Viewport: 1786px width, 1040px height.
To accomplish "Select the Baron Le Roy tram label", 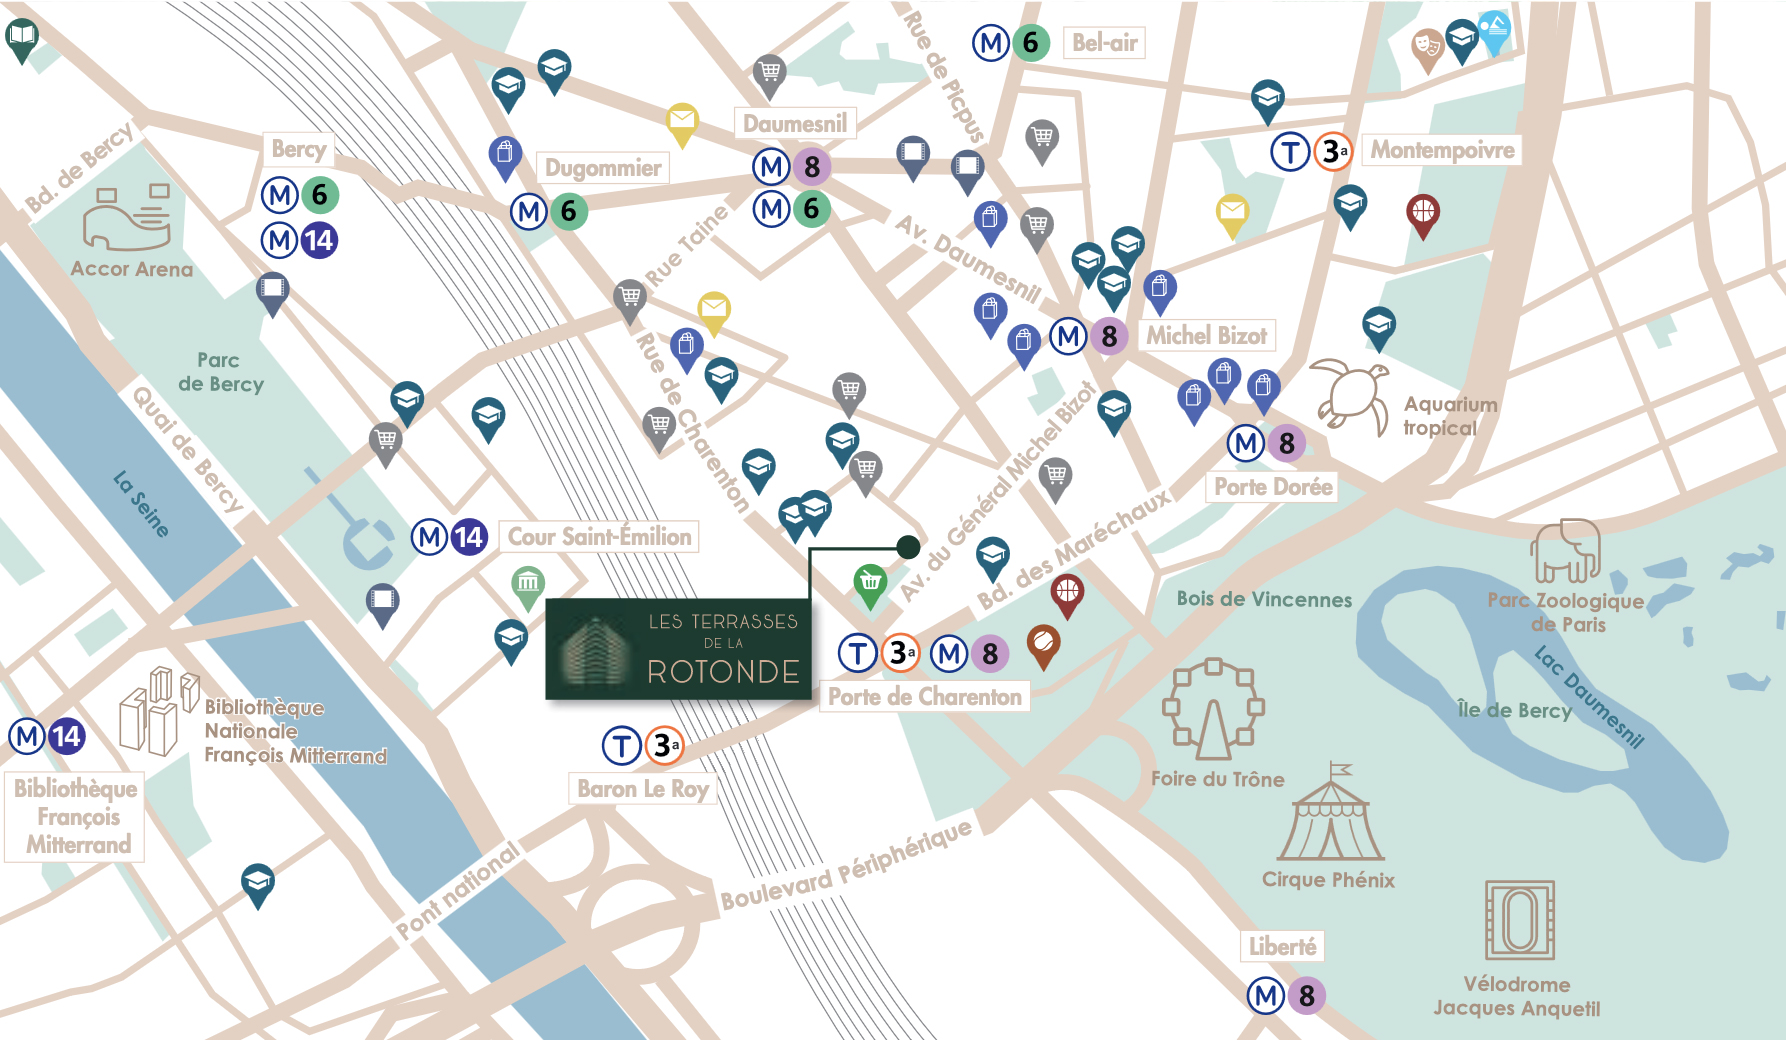I will [x=643, y=789].
